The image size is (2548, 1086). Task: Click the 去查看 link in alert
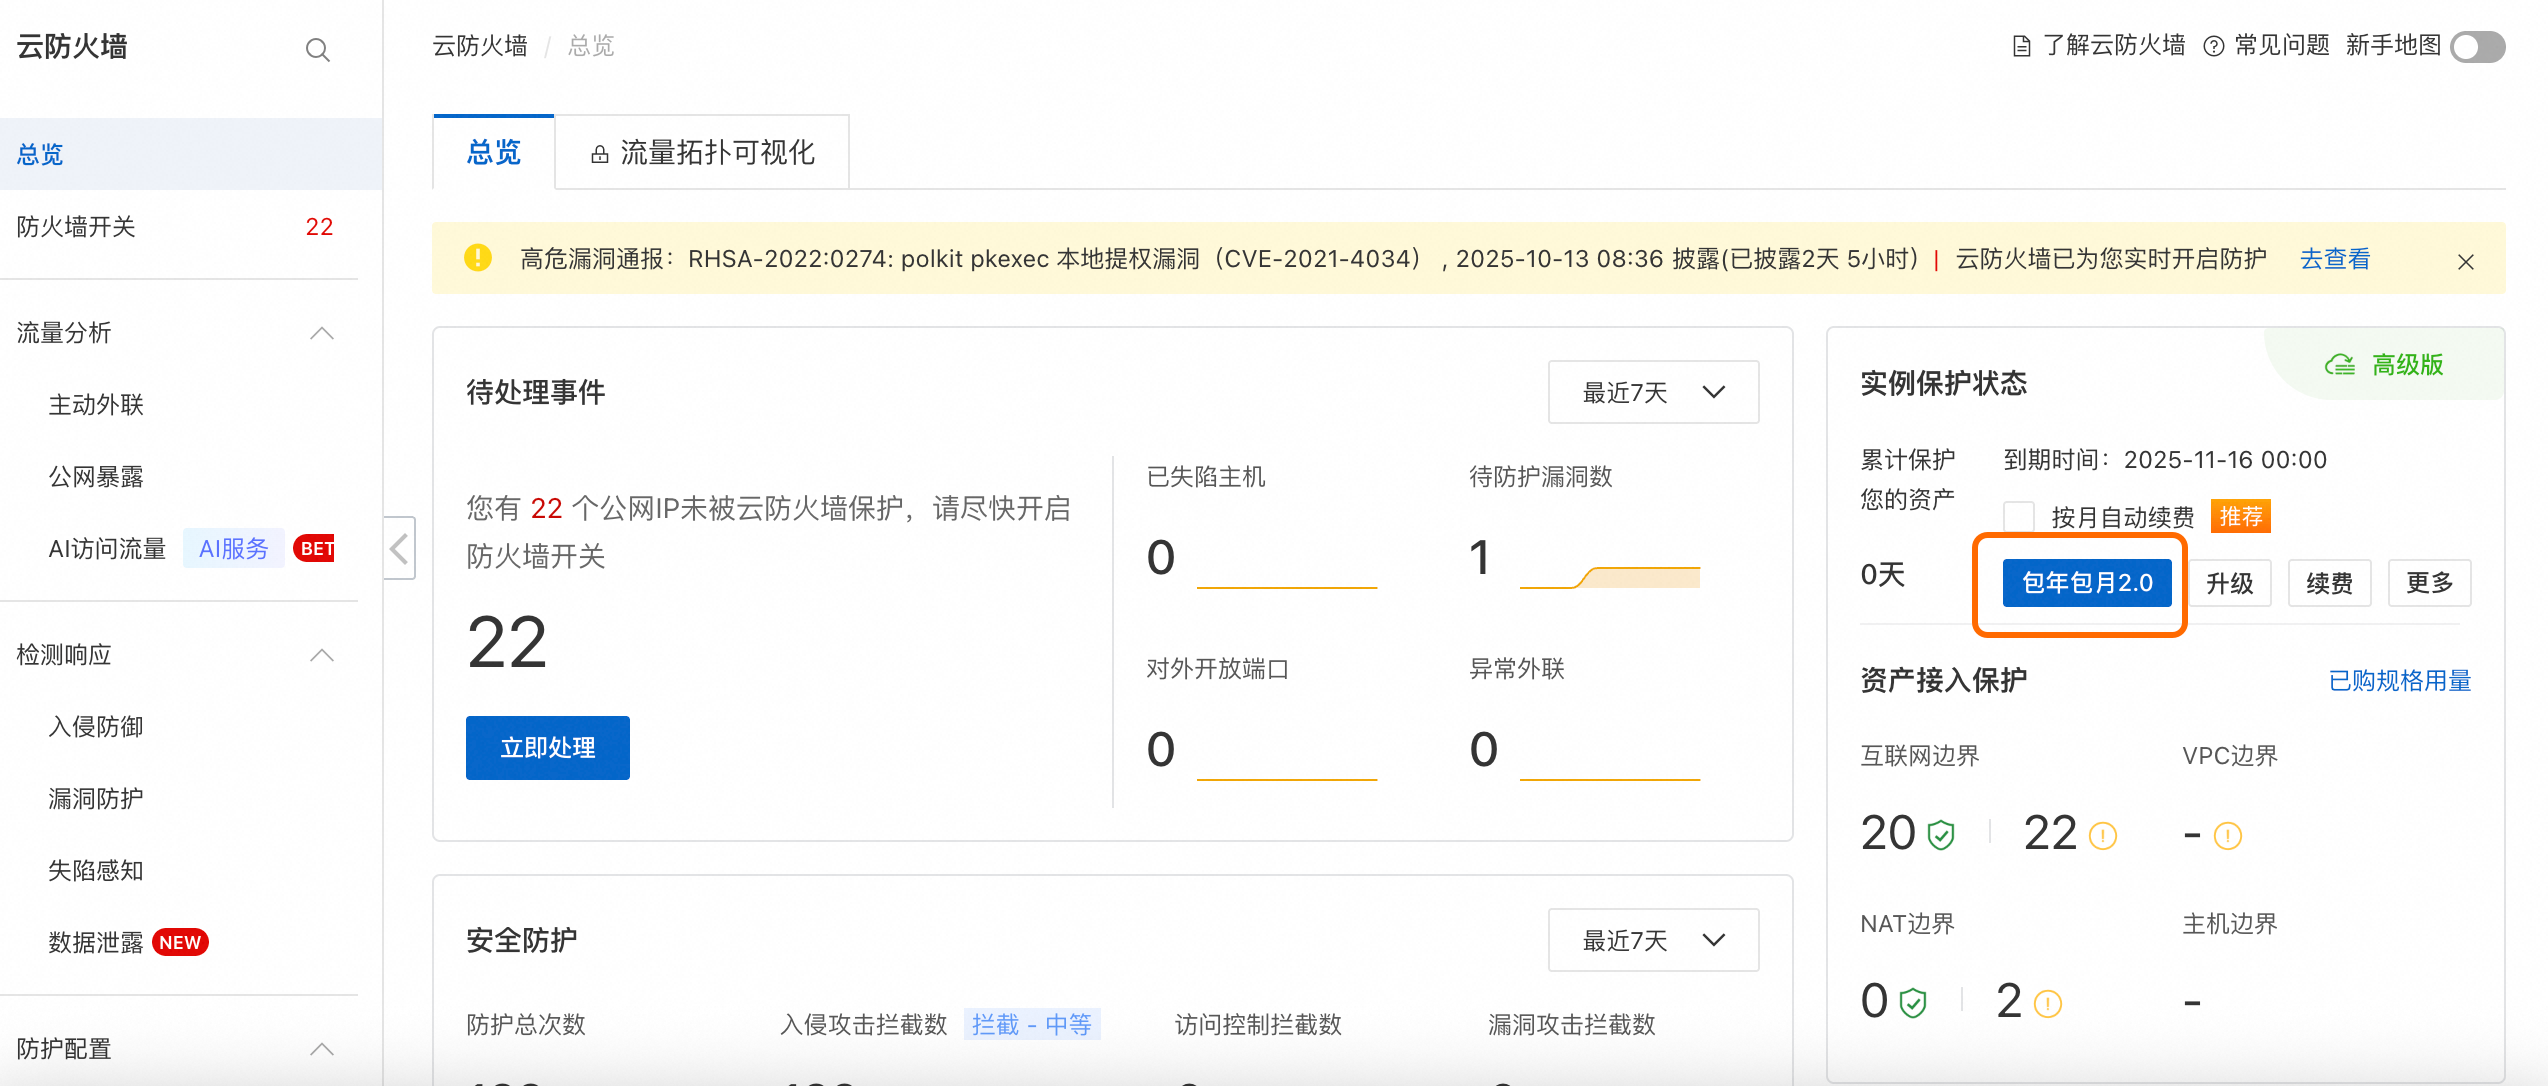click(x=2334, y=259)
